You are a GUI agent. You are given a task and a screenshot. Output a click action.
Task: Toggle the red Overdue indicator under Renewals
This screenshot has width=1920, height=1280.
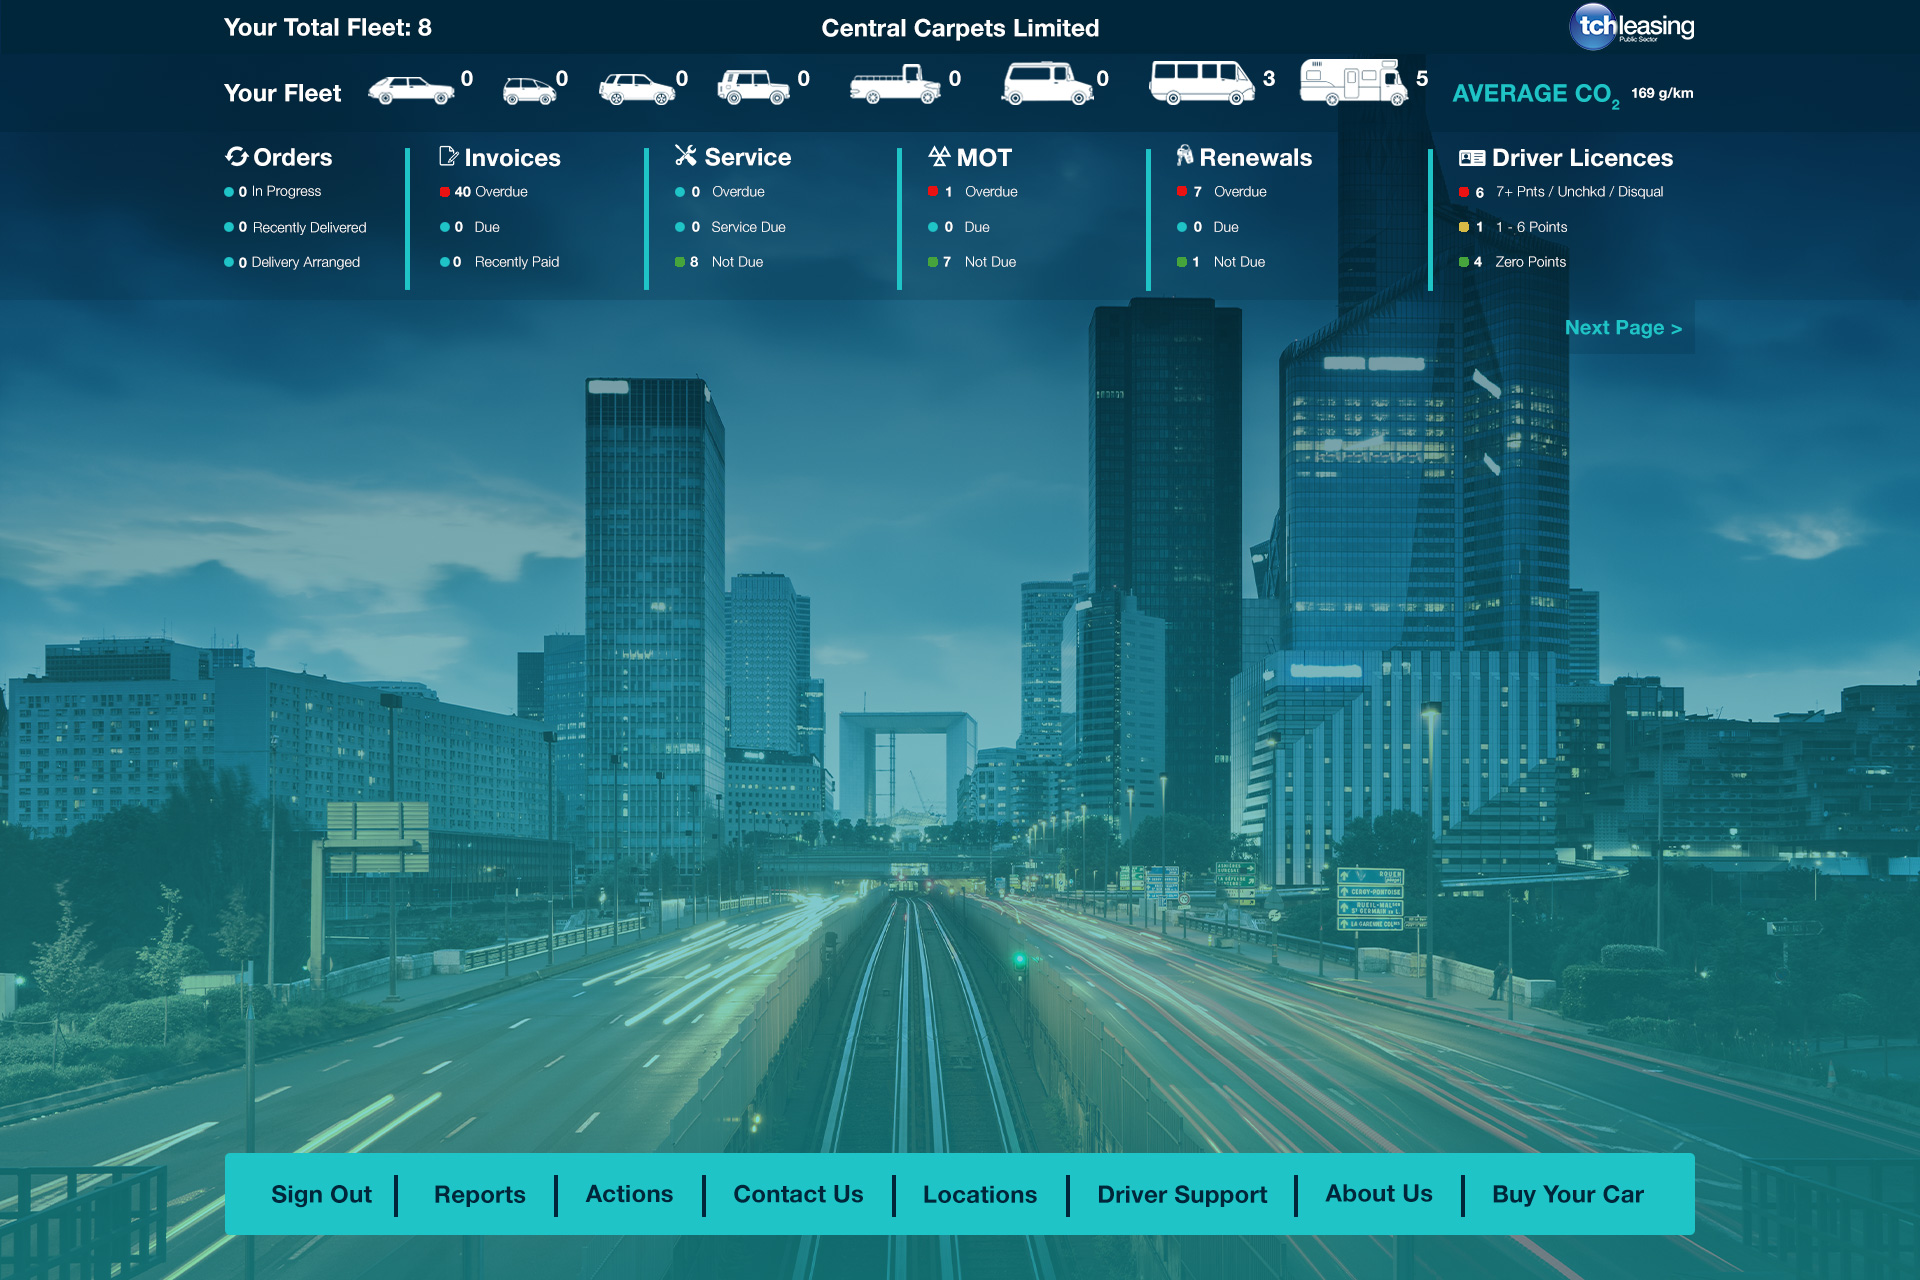point(1184,191)
